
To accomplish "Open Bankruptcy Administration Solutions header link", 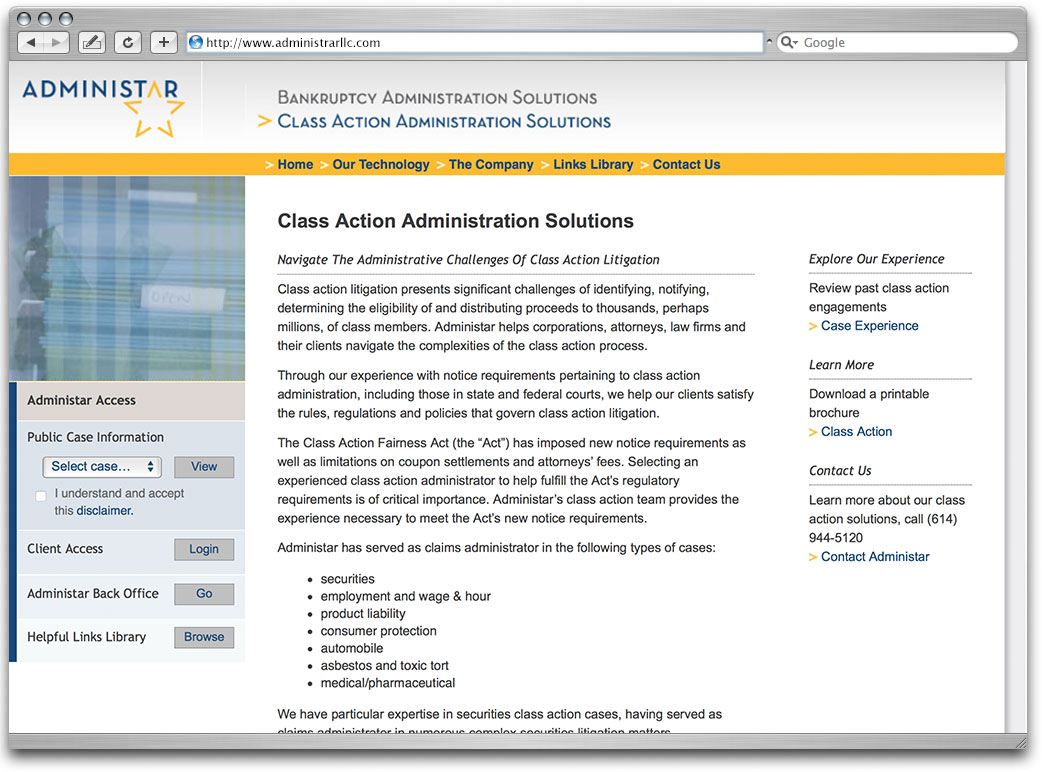I will pos(437,98).
